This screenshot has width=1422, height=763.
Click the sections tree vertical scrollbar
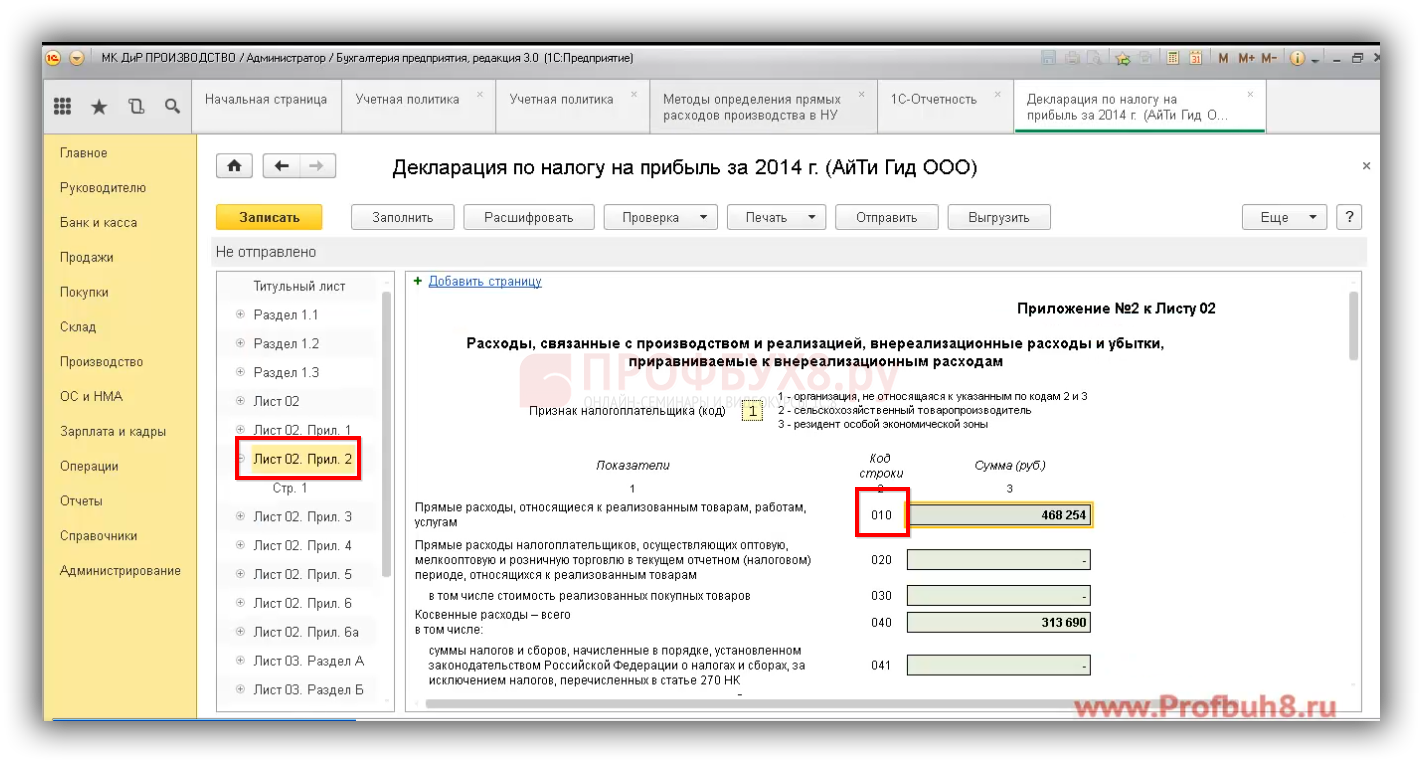[386, 435]
